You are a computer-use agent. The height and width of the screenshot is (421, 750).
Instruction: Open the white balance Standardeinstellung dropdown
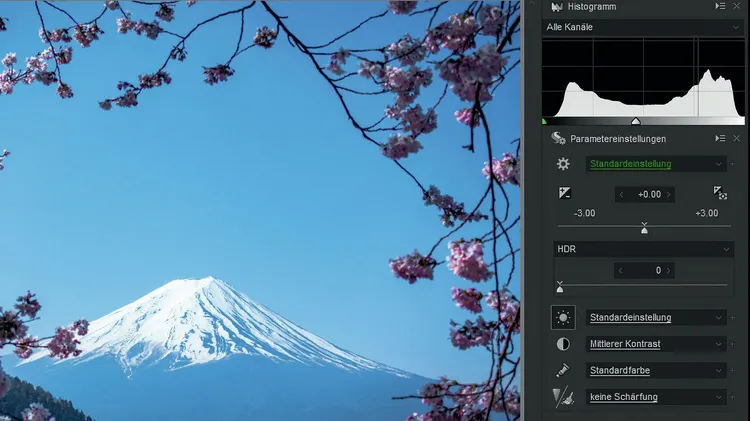point(656,318)
